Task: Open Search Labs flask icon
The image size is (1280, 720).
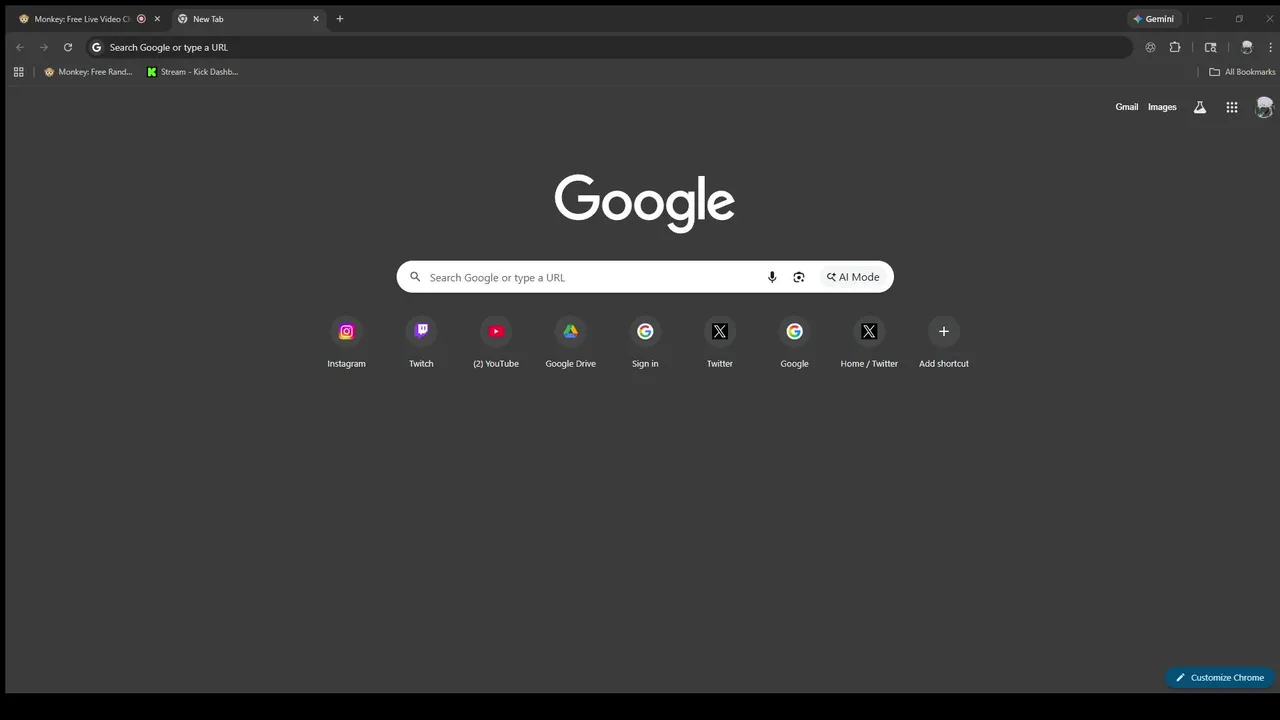Action: pos(1200,107)
